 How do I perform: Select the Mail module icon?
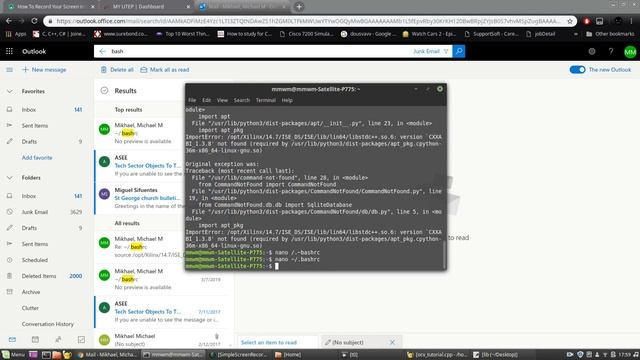(12, 339)
